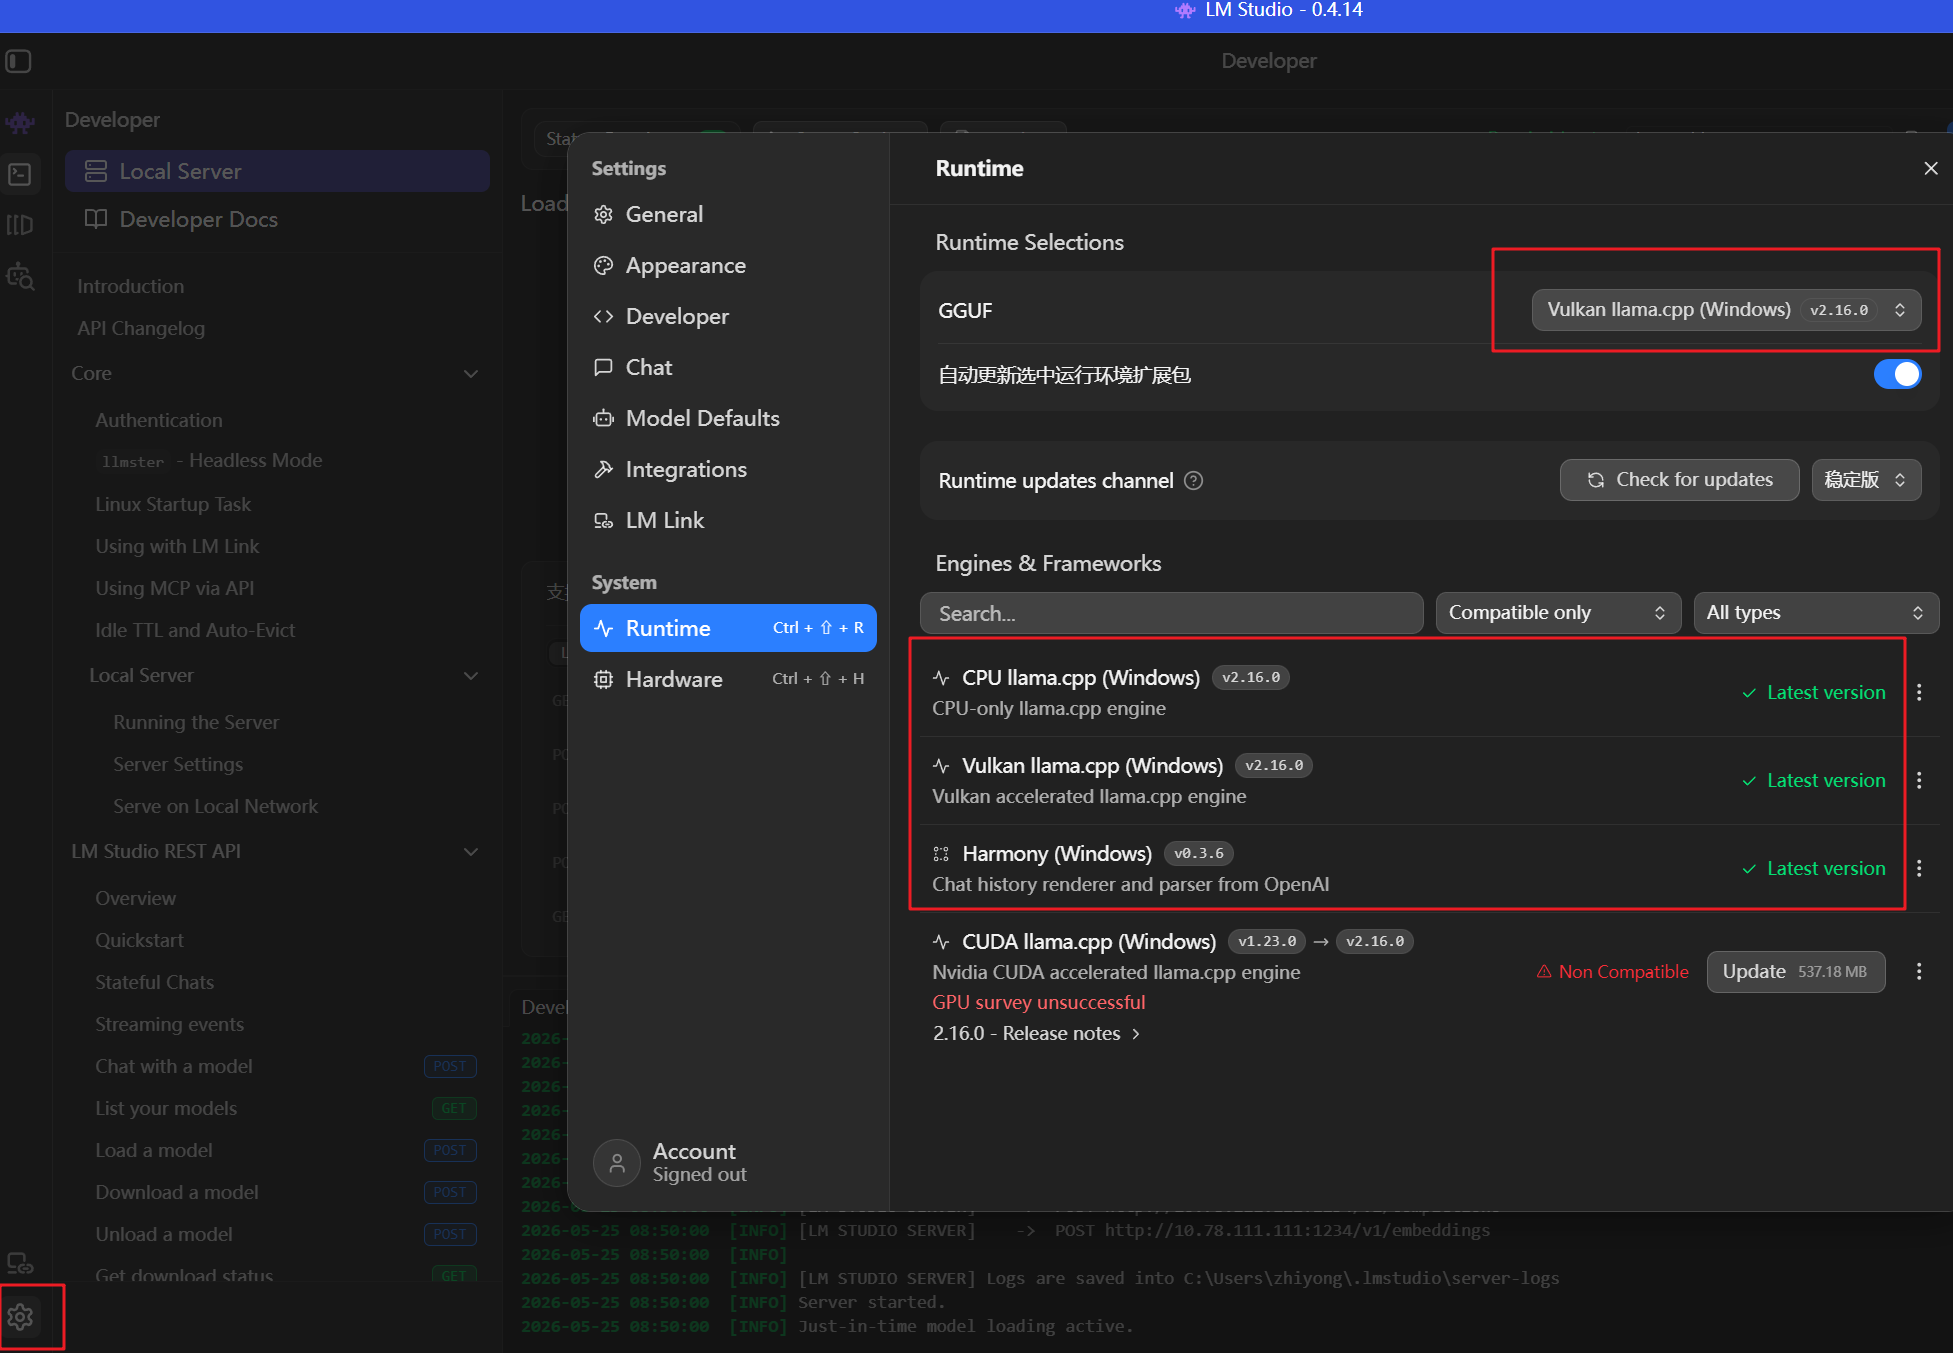Open My Models library icon in the left rail
1953x1353 pixels.
(x=20, y=225)
